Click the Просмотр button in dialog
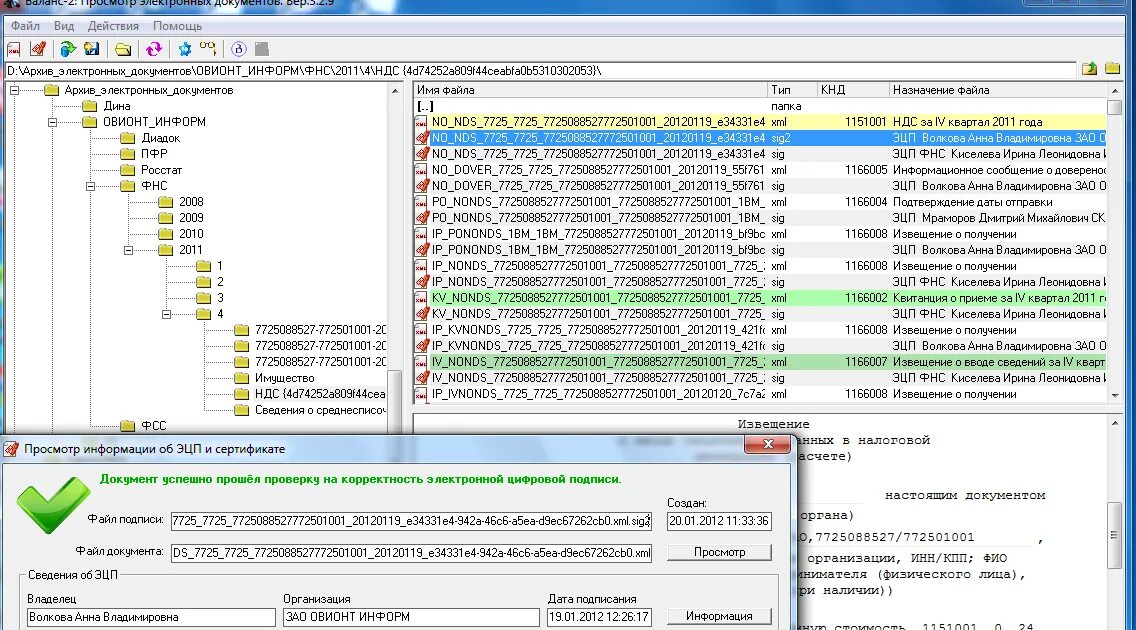Image resolution: width=1136 pixels, height=630 pixels. (x=719, y=553)
